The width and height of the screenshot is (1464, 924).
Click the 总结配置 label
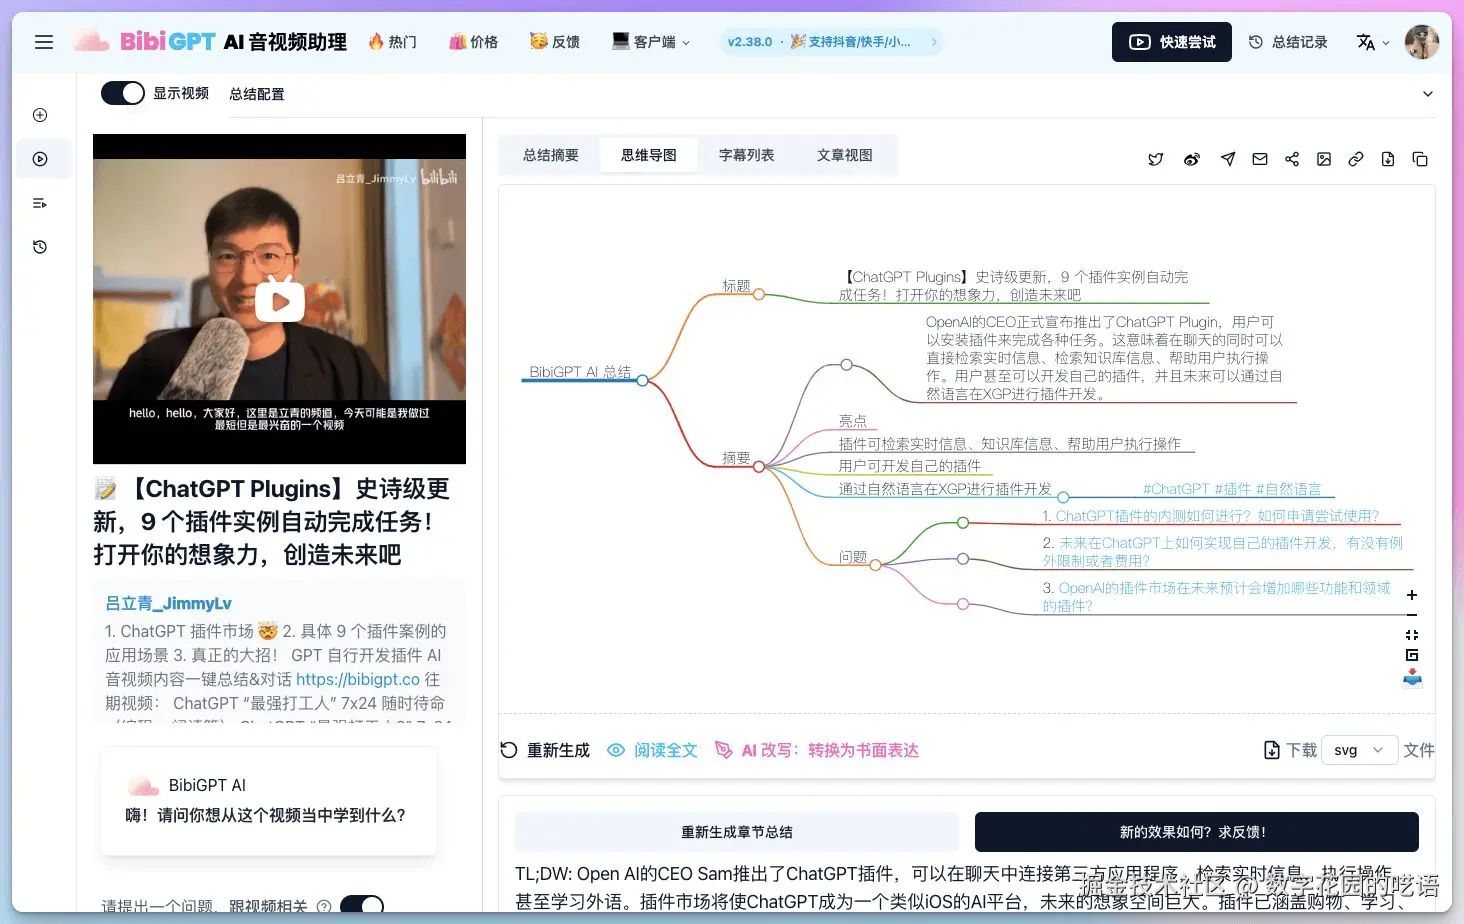(257, 94)
